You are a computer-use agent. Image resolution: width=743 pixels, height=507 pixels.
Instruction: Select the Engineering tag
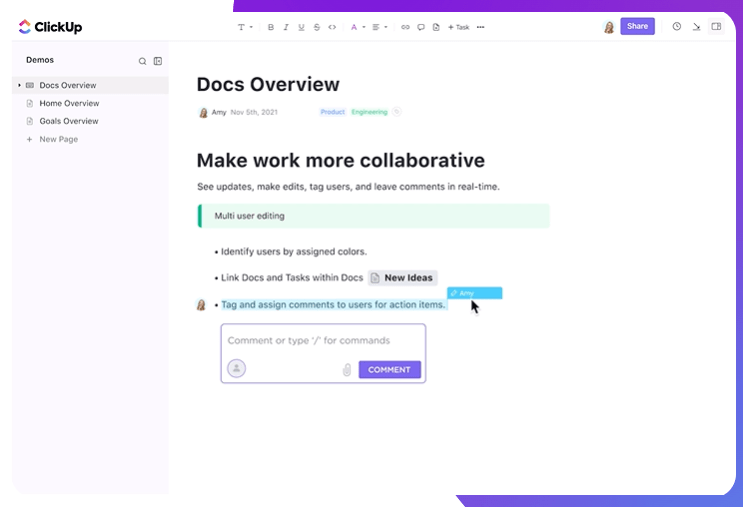[x=369, y=112]
